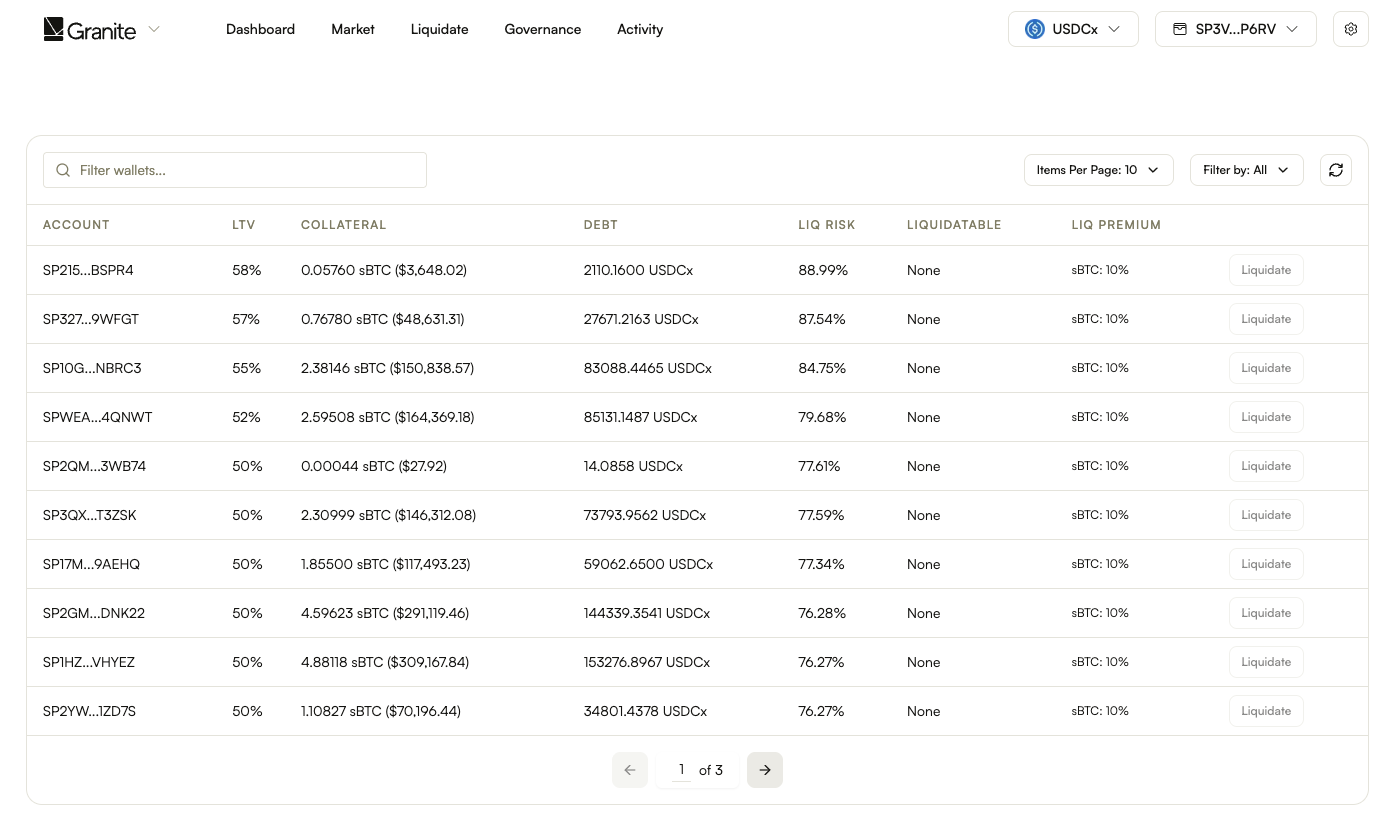Open the Liquidate tab

point(439,29)
